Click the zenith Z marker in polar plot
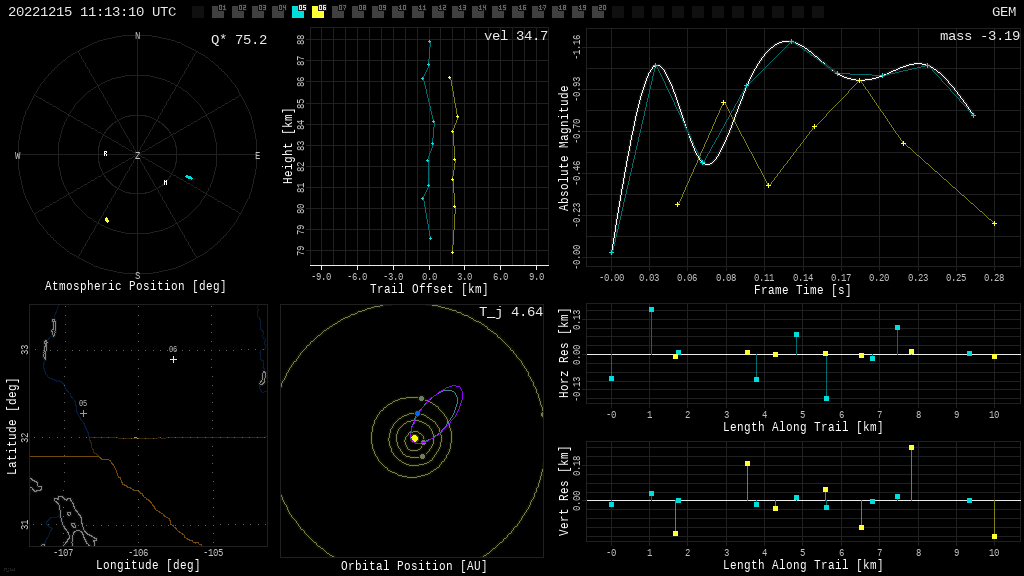Image resolution: width=1024 pixels, height=576 pixels. [x=138, y=156]
